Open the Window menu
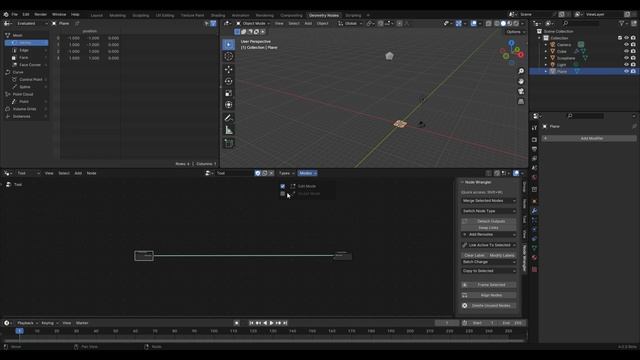 59,14
